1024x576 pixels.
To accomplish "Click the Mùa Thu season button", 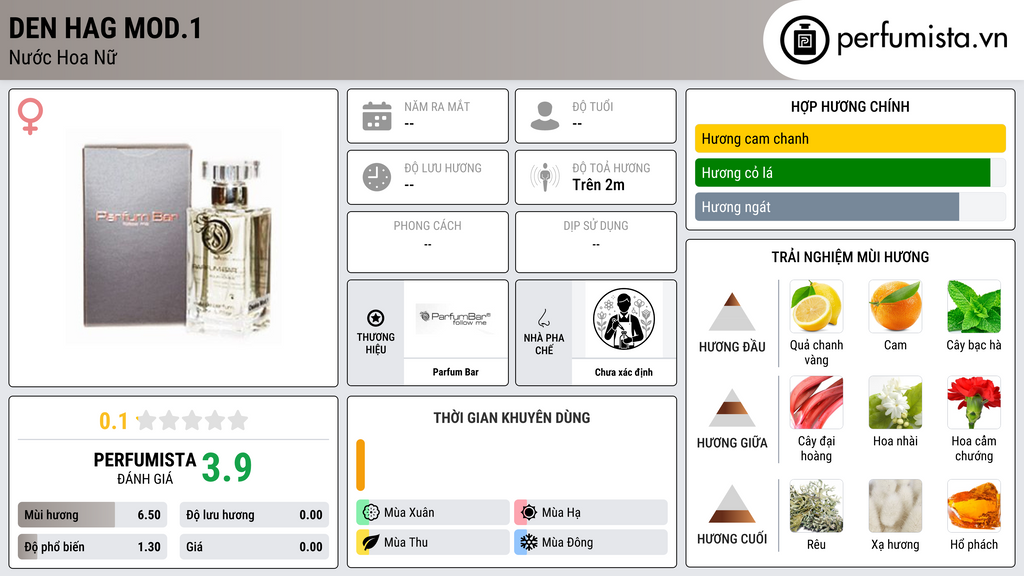I will pos(433,542).
